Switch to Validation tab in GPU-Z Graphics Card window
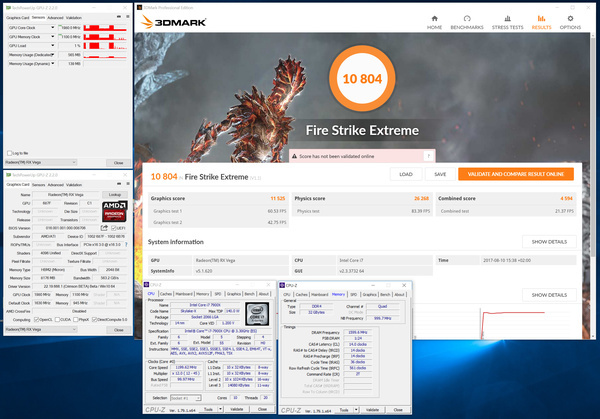Image resolution: width=600 pixels, height=419 pixels. coord(74,184)
